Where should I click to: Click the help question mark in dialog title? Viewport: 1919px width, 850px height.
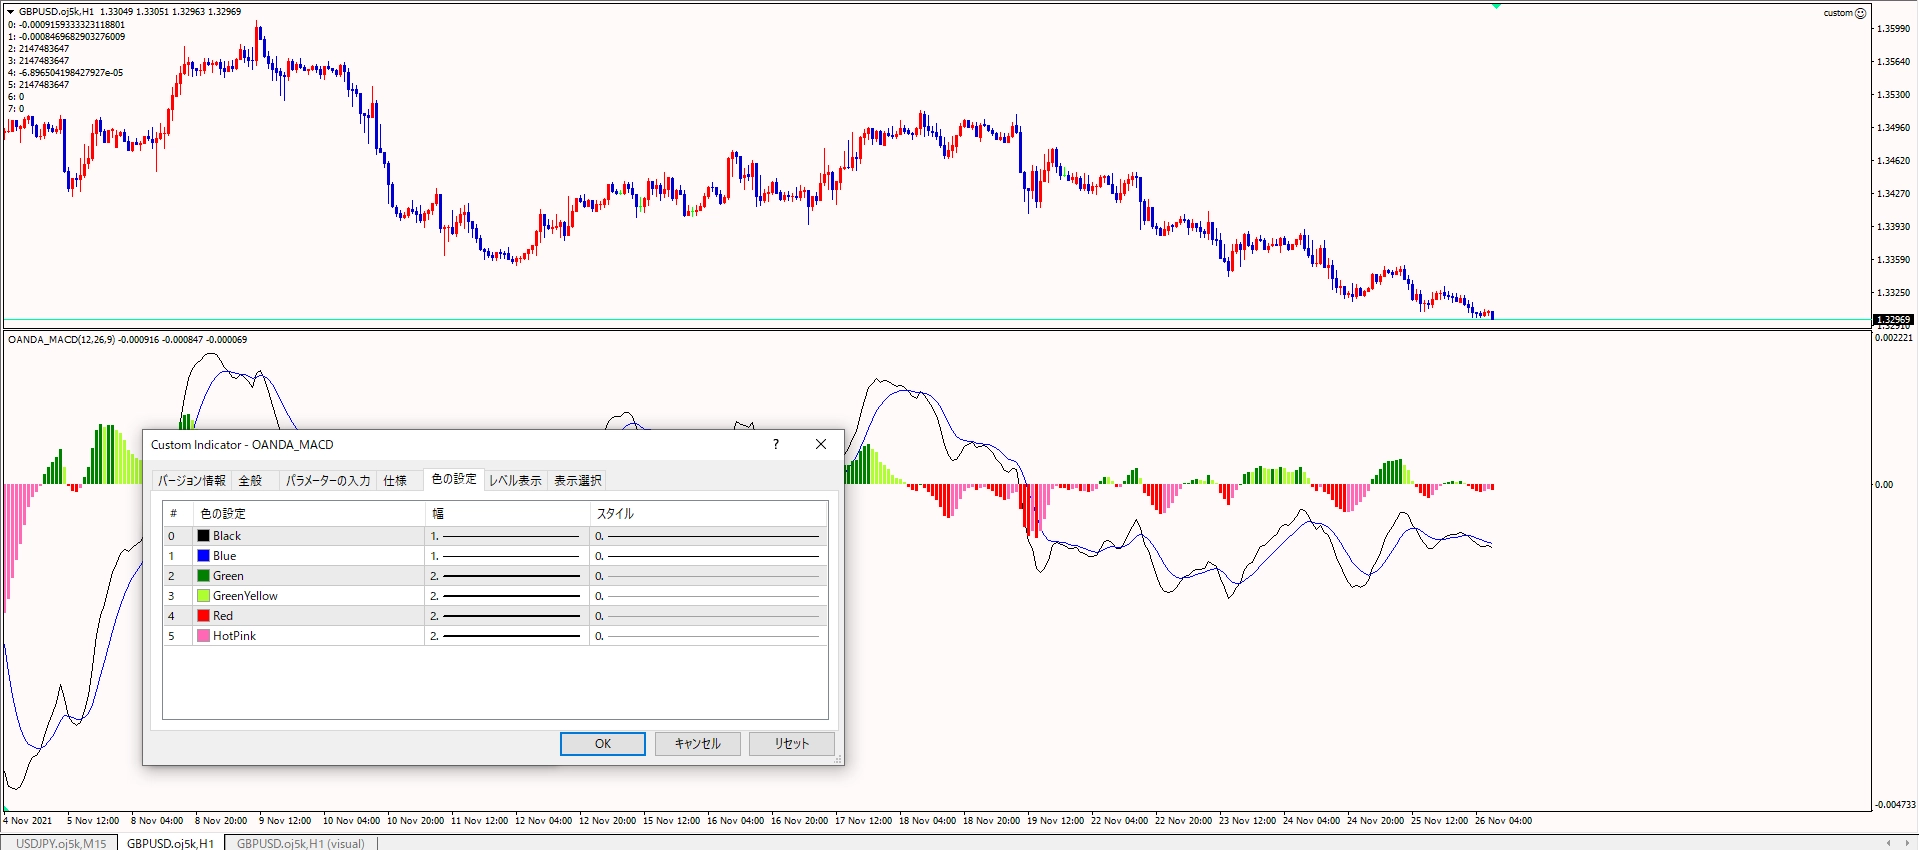coord(775,445)
